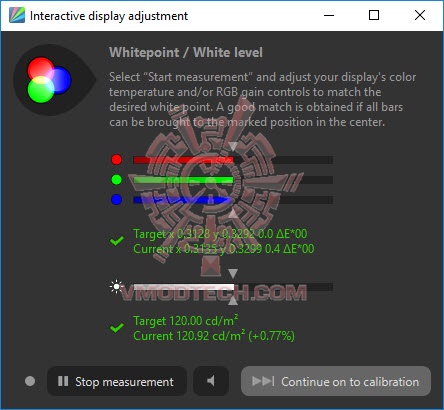Minimize the Interactive display adjustment window
The width and height of the screenshot is (444, 410).
pos(329,15)
